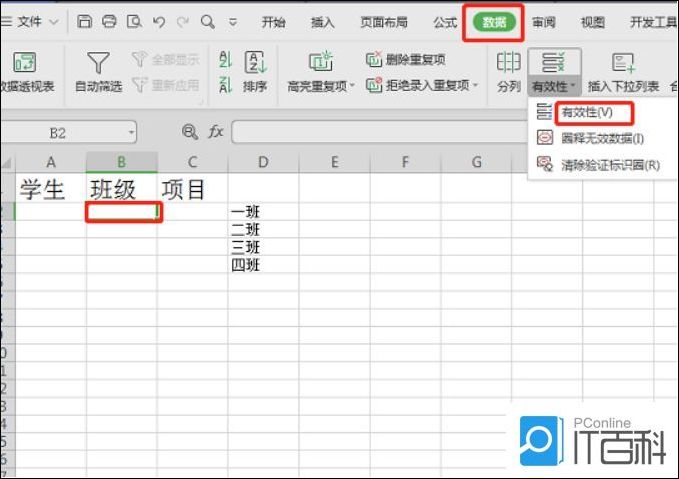Select column E header
The image size is (679, 479).
(x=334, y=162)
